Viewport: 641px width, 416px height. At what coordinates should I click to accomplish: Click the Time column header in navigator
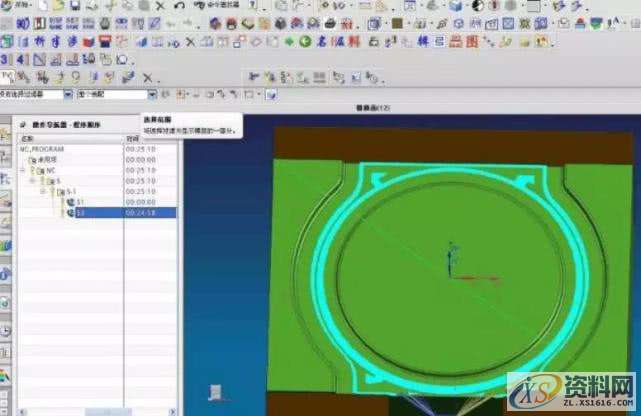135,138
